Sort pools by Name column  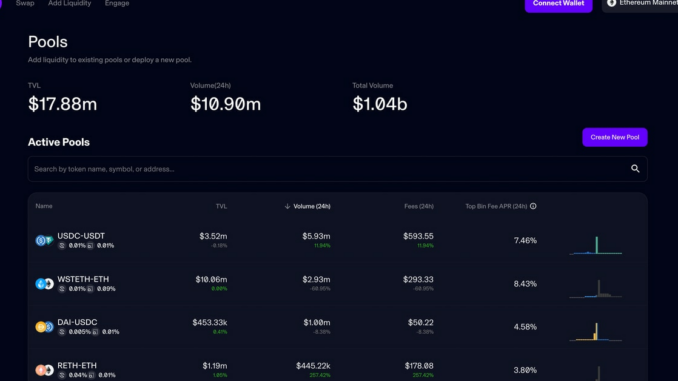pos(44,206)
